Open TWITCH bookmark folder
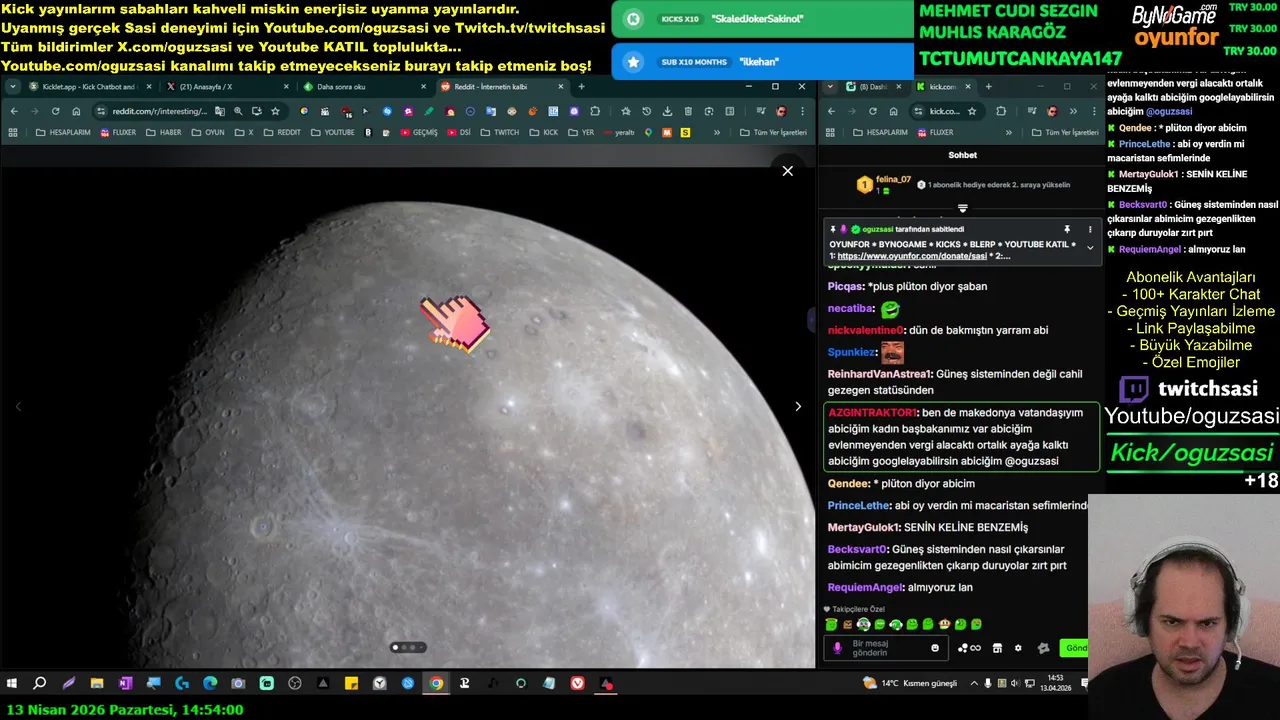Screen dimensions: 1280x720 499,132
